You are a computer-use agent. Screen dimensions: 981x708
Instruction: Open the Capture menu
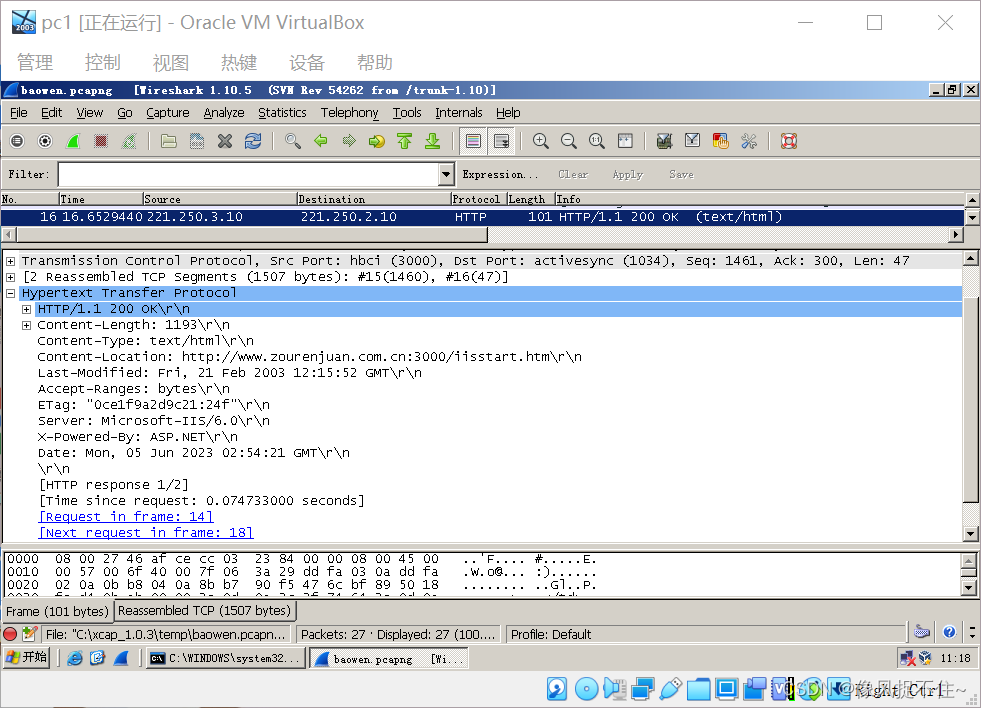click(168, 113)
